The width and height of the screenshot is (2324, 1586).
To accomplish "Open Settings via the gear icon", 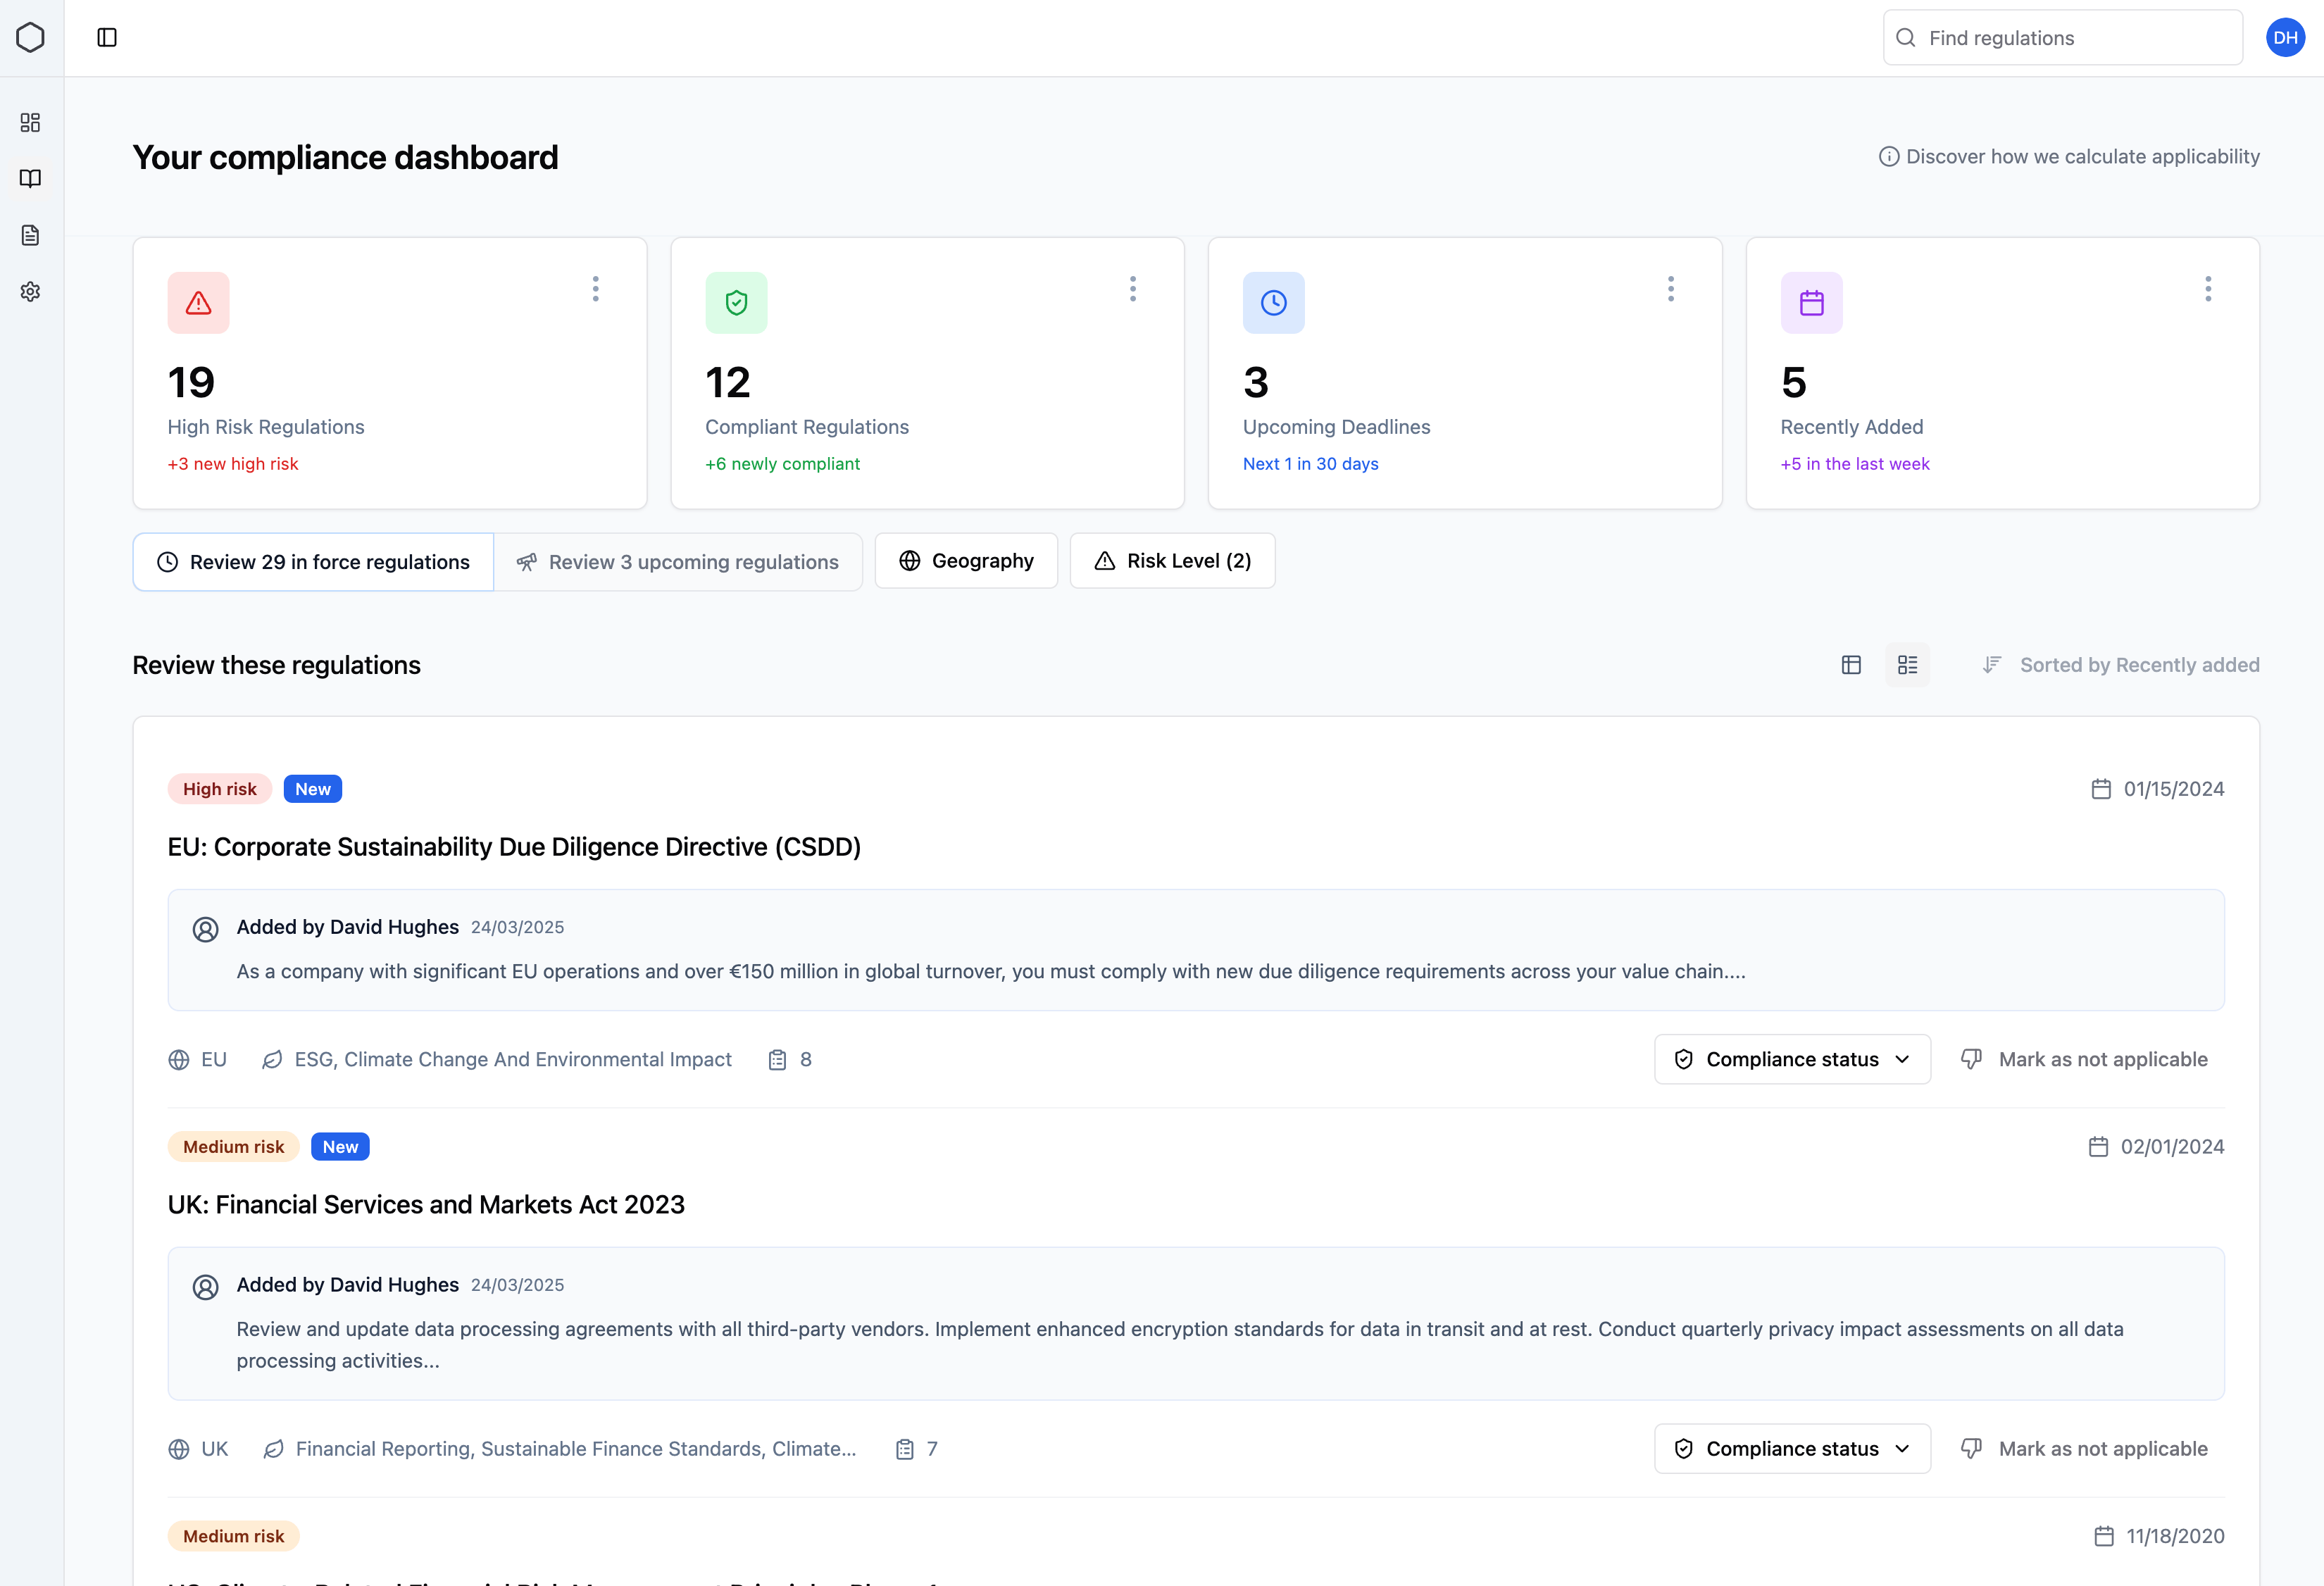I will pos(30,292).
